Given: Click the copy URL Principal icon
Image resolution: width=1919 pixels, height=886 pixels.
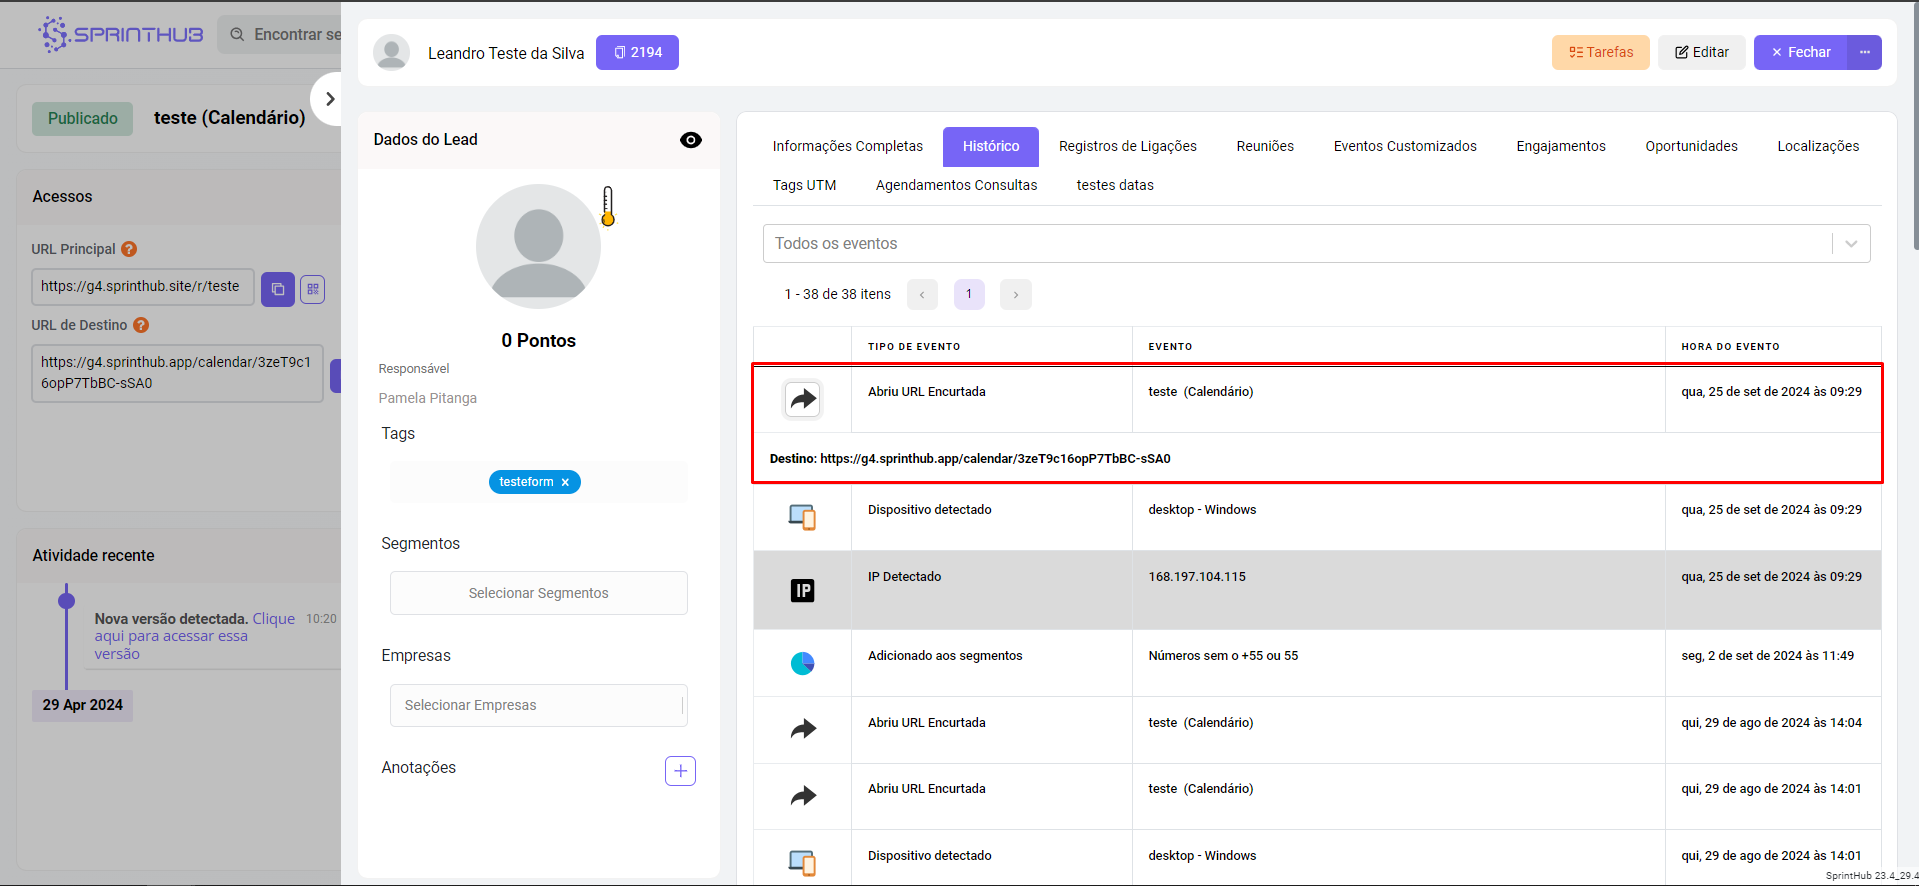Looking at the screenshot, I should (x=277, y=289).
